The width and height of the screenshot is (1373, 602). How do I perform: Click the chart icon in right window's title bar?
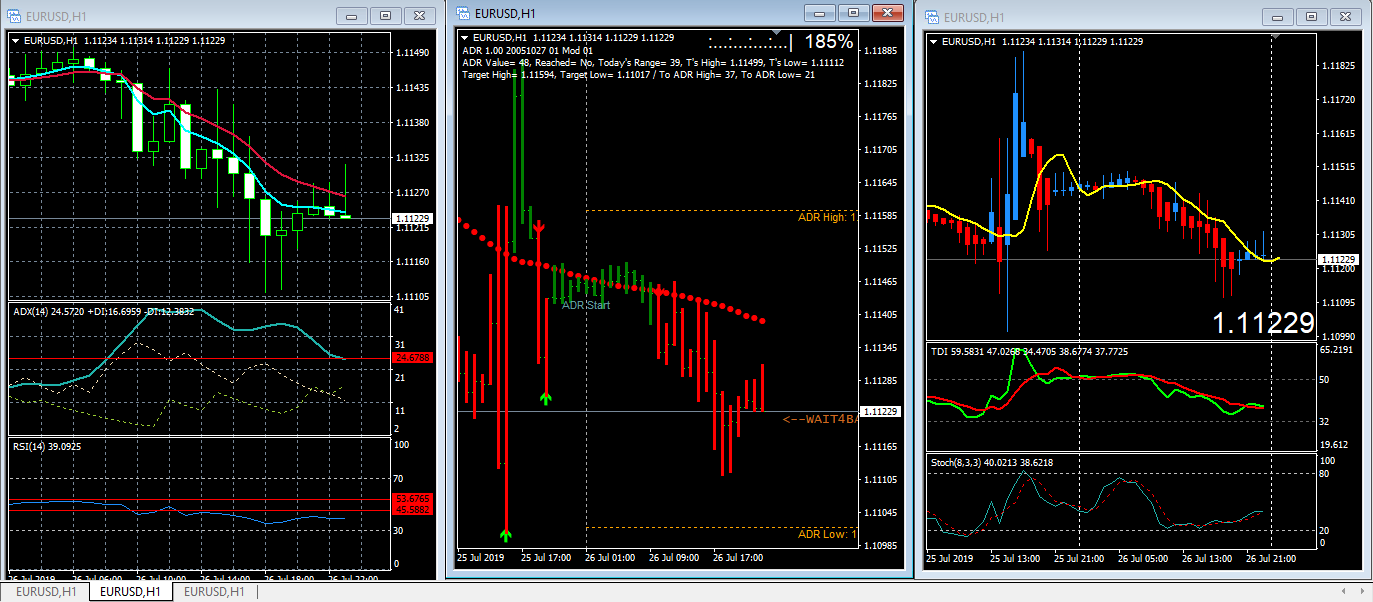tap(931, 16)
